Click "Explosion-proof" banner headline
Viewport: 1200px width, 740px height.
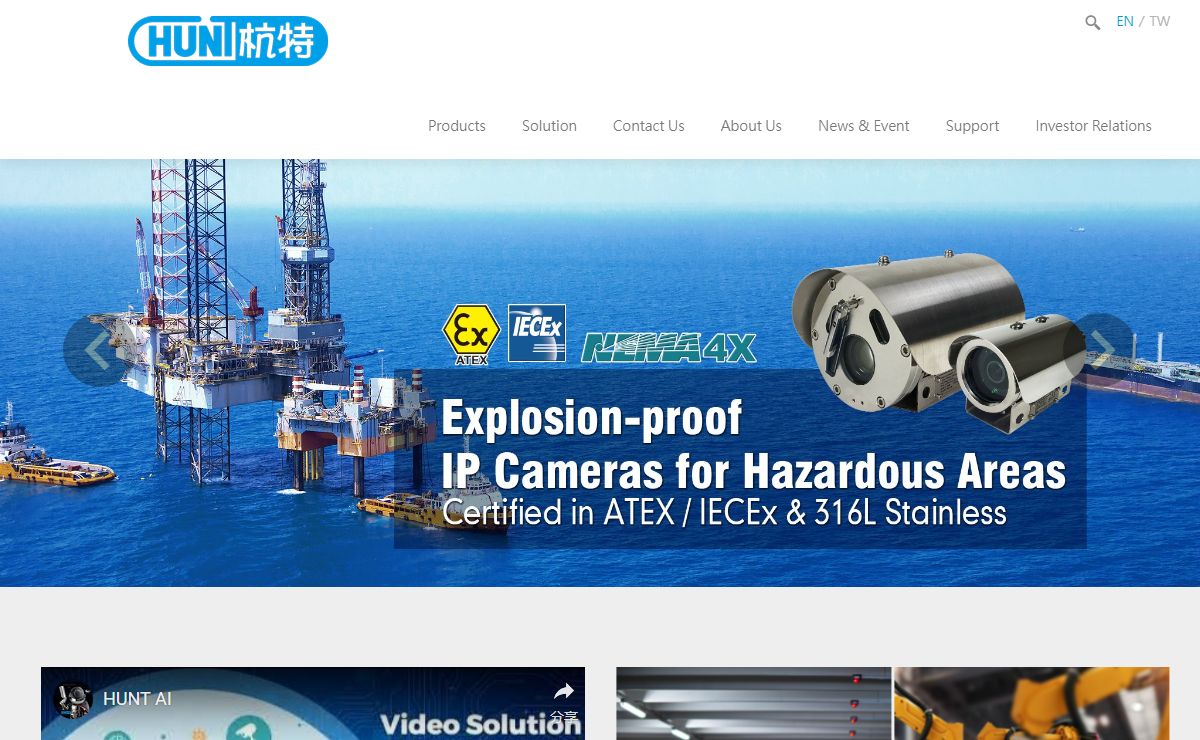pyautogui.click(x=592, y=418)
